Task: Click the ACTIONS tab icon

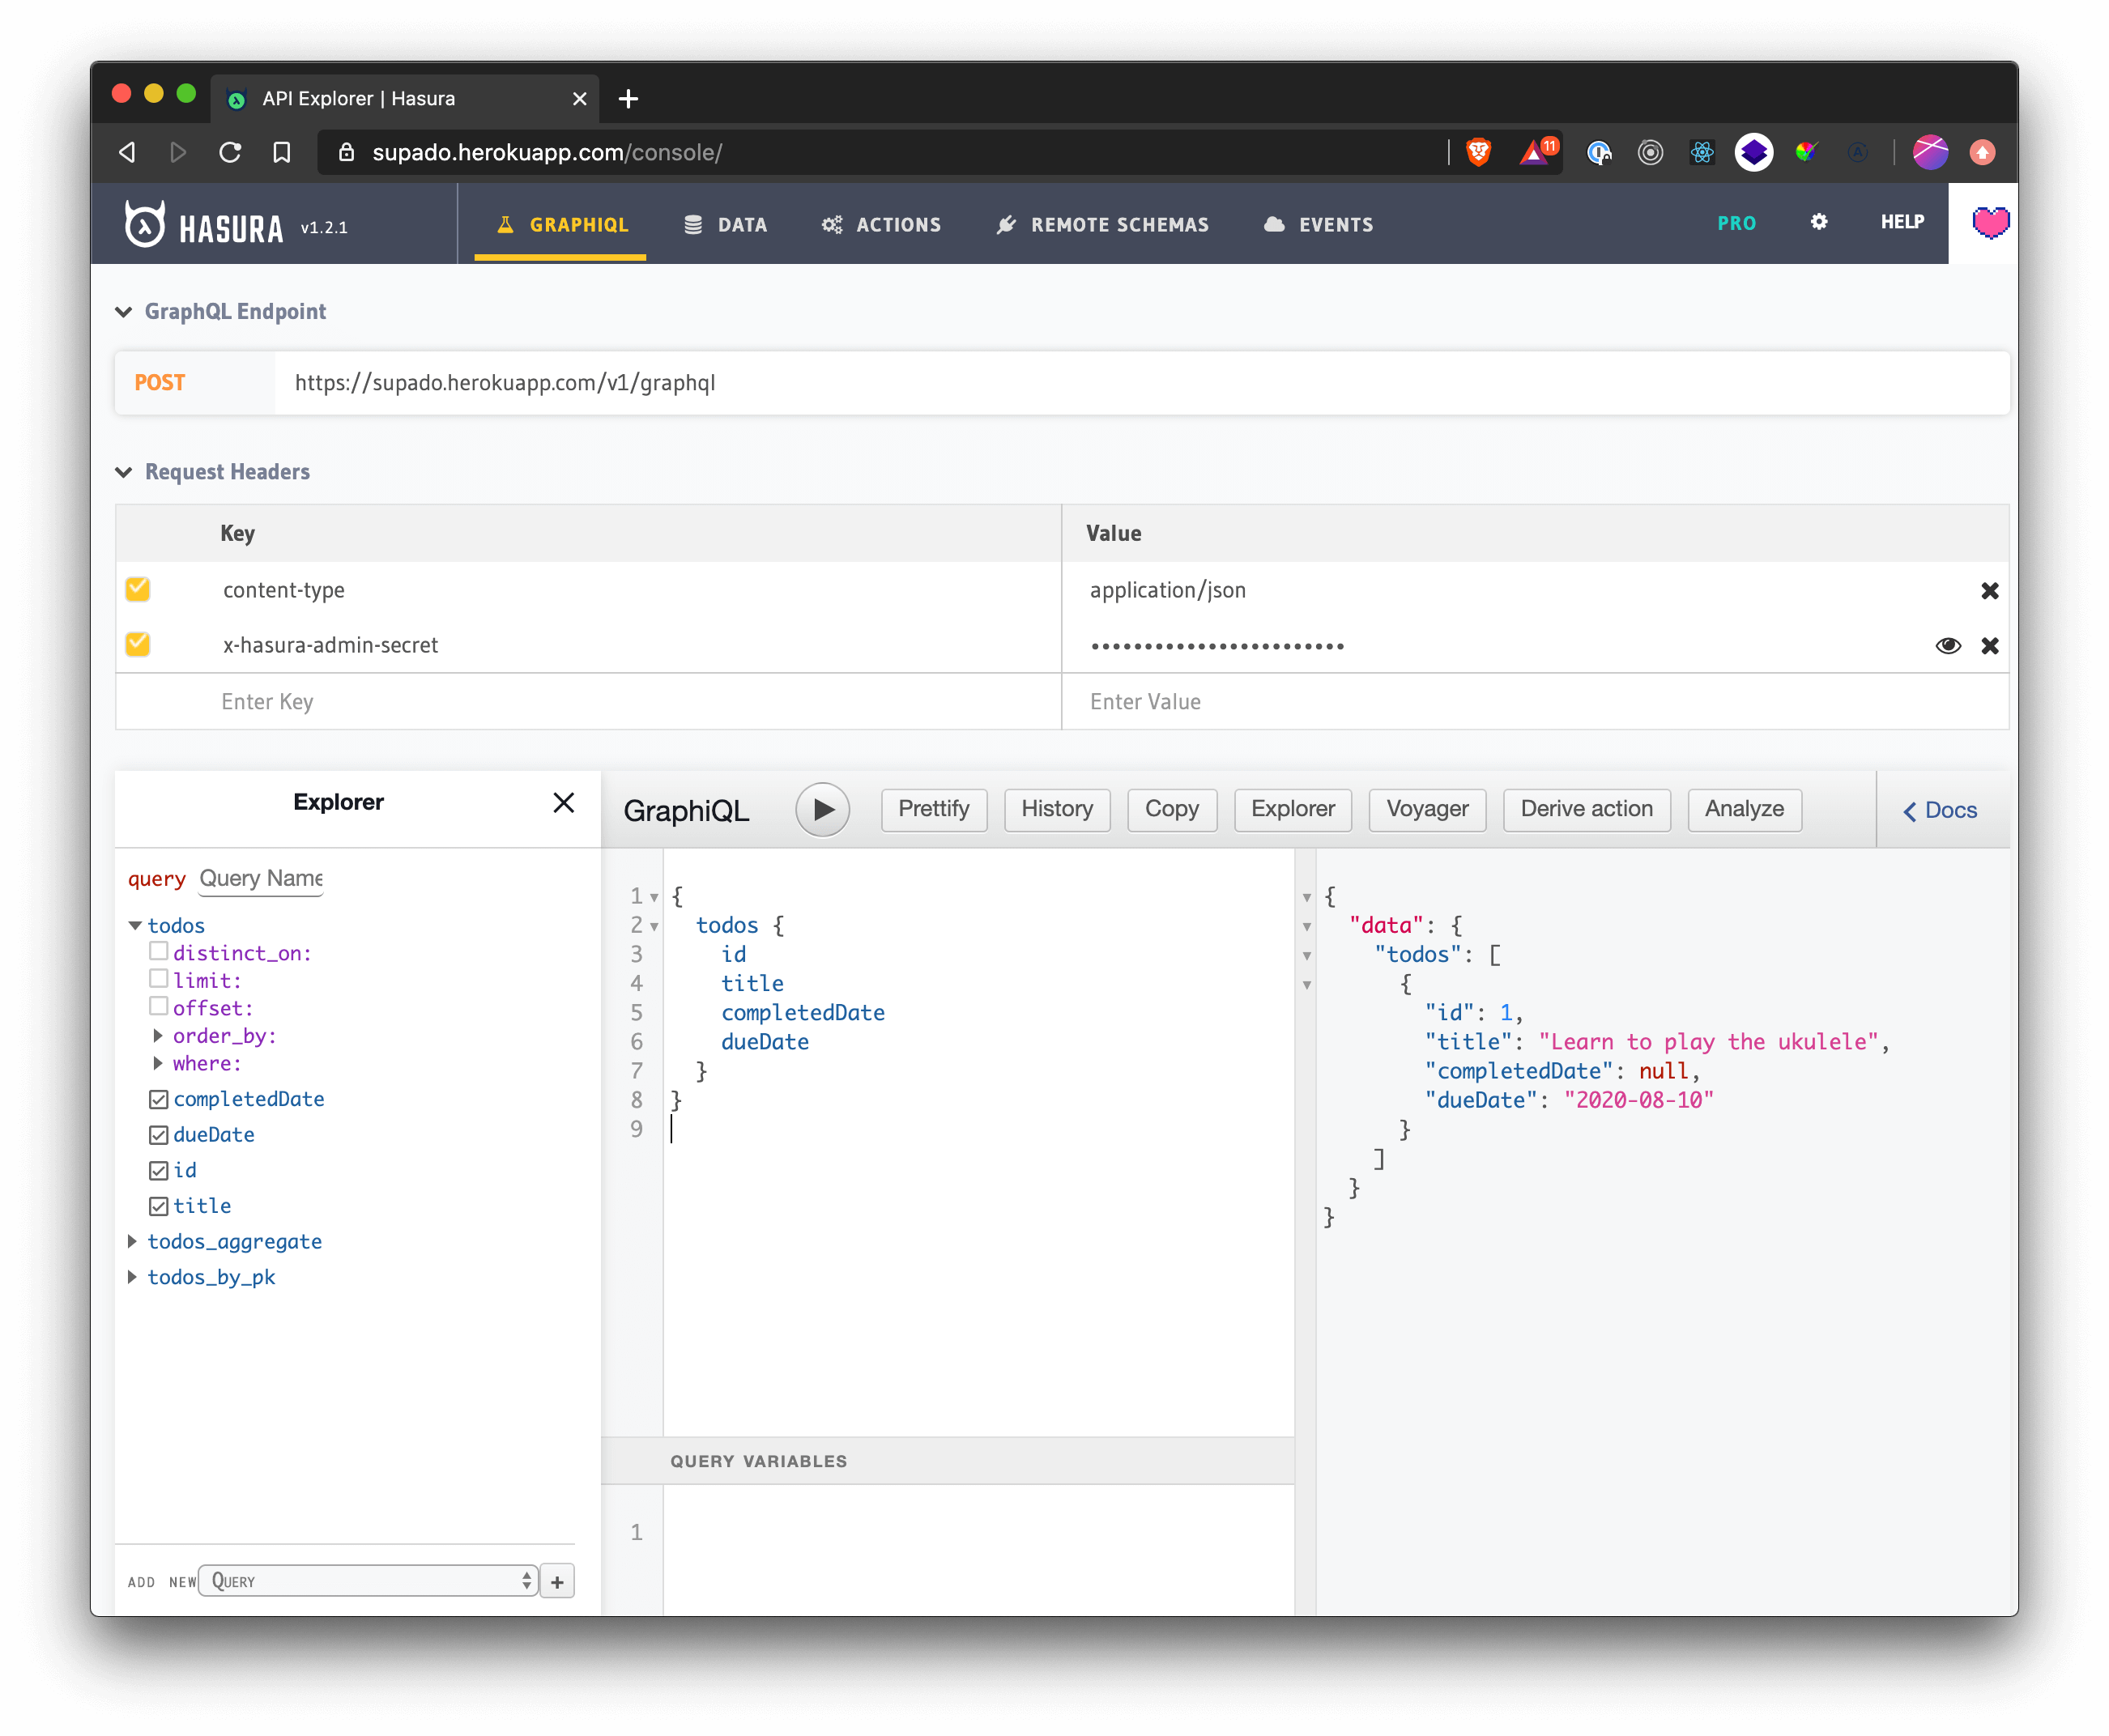Action: pos(832,224)
